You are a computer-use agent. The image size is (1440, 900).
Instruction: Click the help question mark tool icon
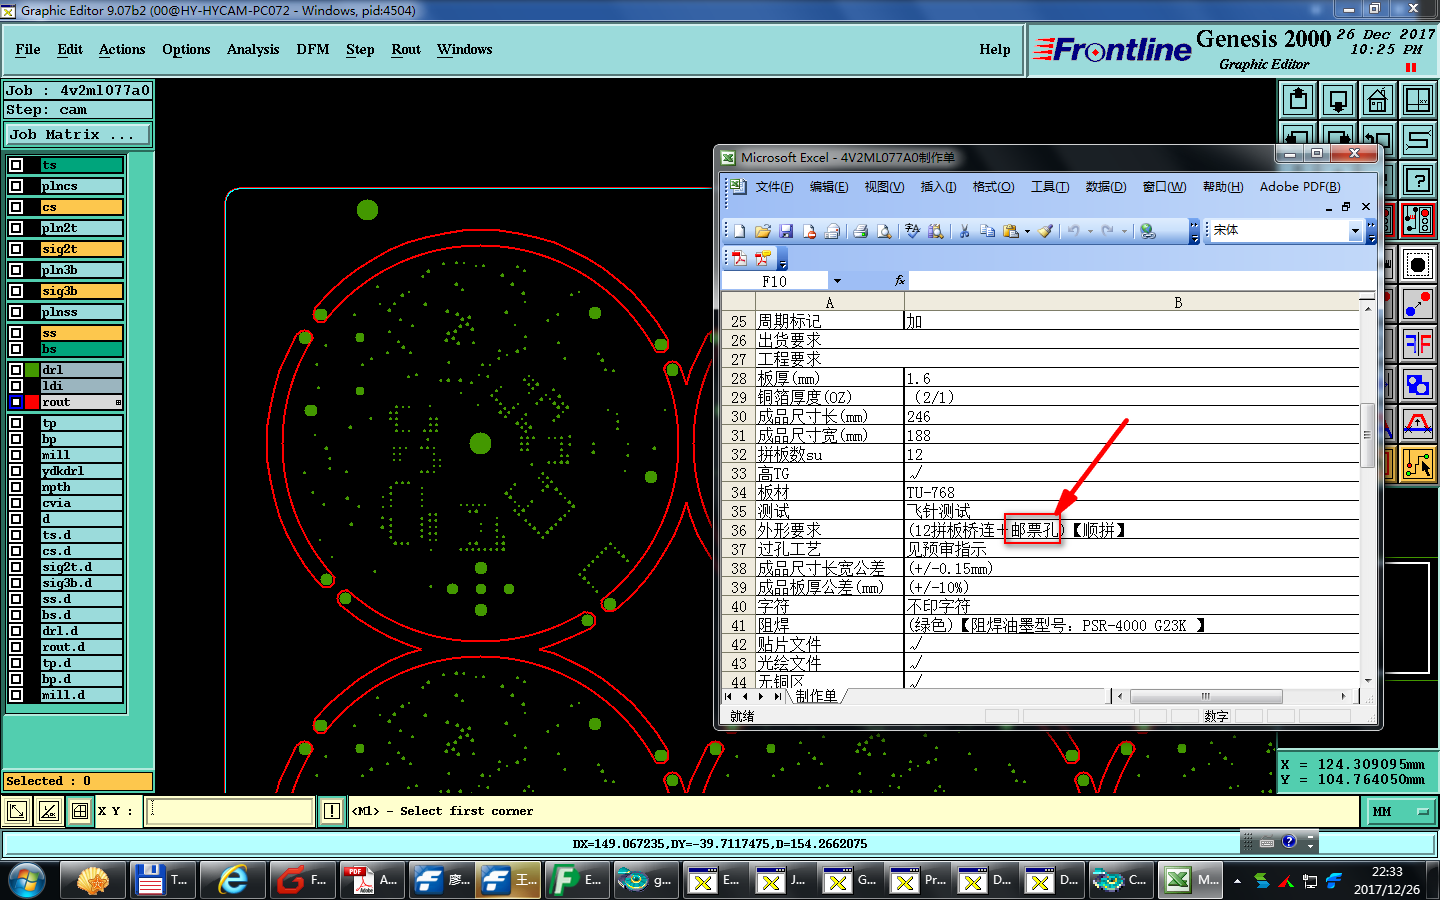(1418, 180)
